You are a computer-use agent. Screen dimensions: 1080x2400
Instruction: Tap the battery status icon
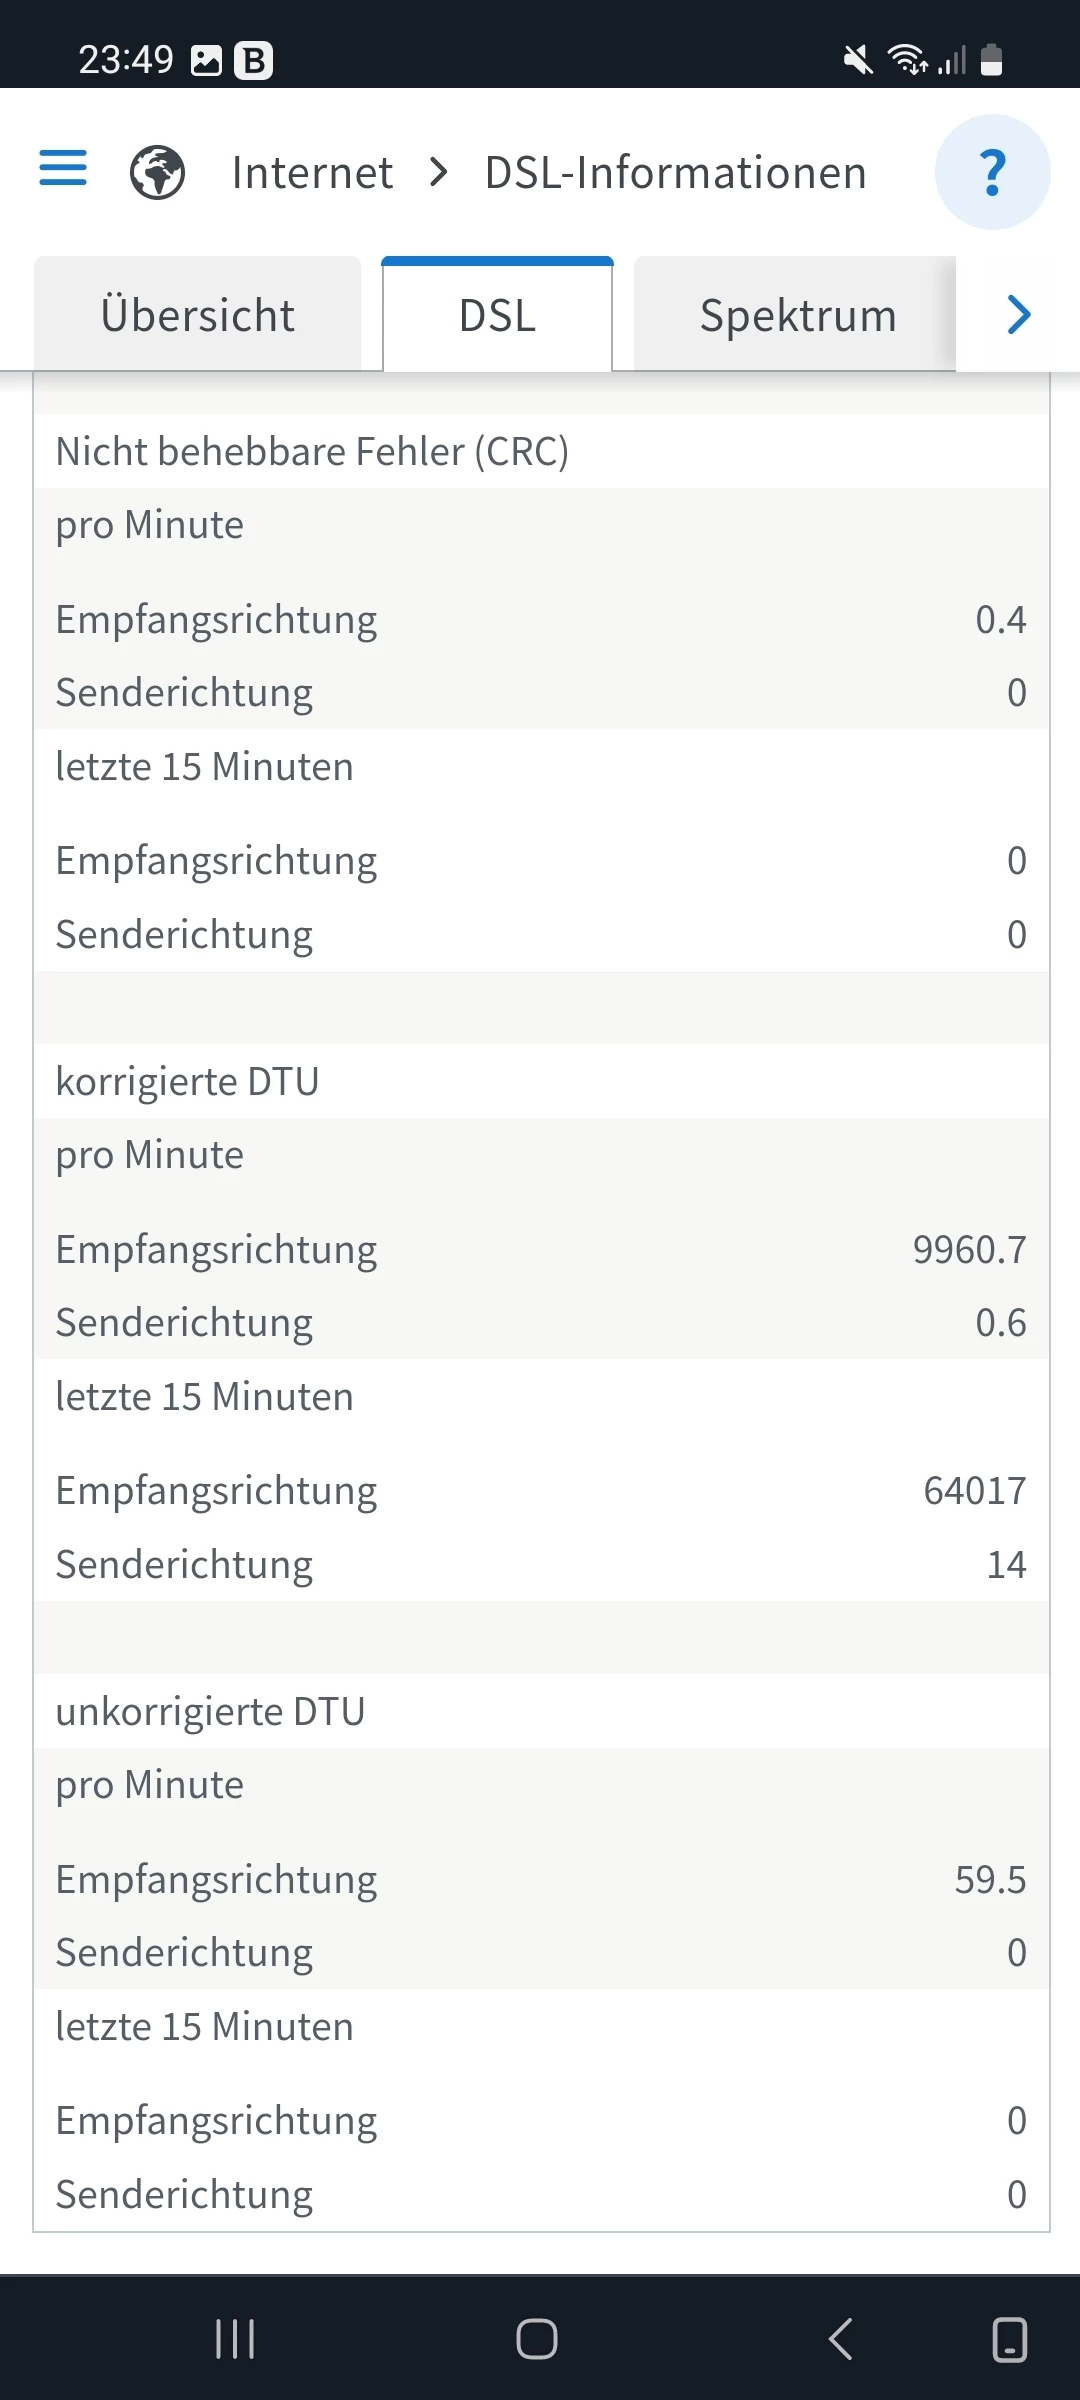[x=991, y=60]
